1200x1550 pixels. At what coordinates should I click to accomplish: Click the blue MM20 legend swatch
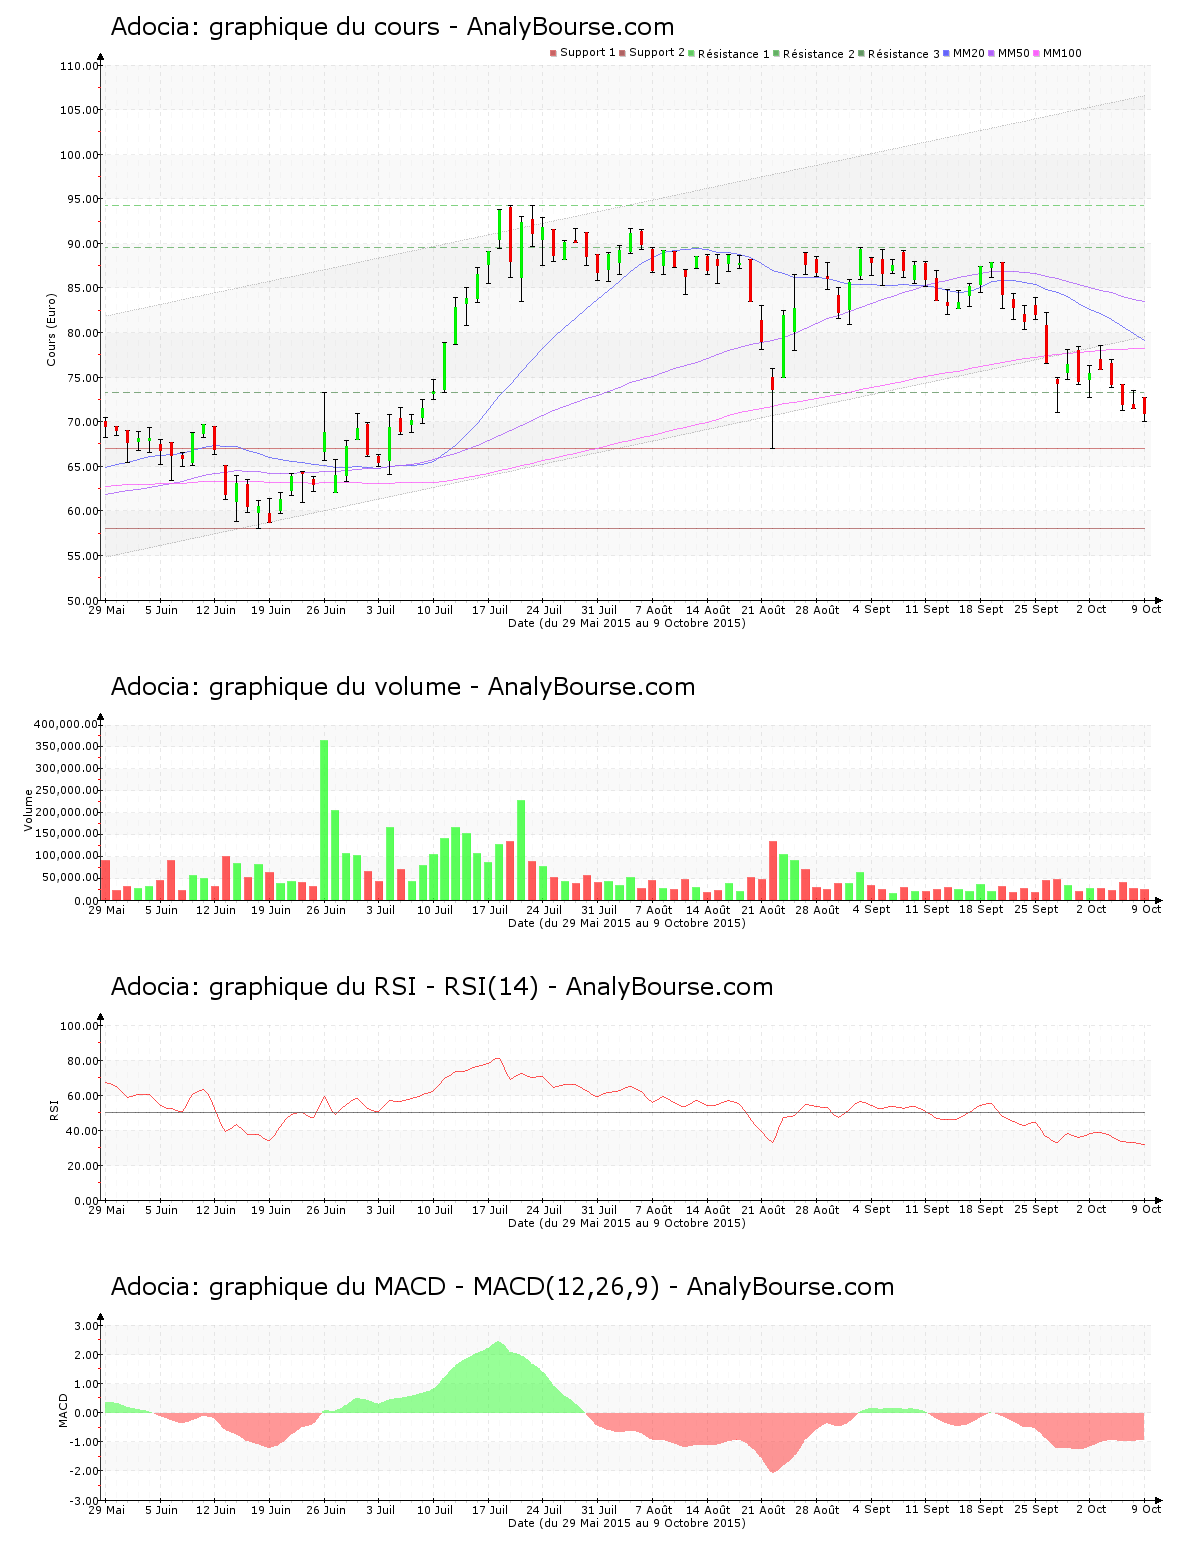click(x=947, y=53)
